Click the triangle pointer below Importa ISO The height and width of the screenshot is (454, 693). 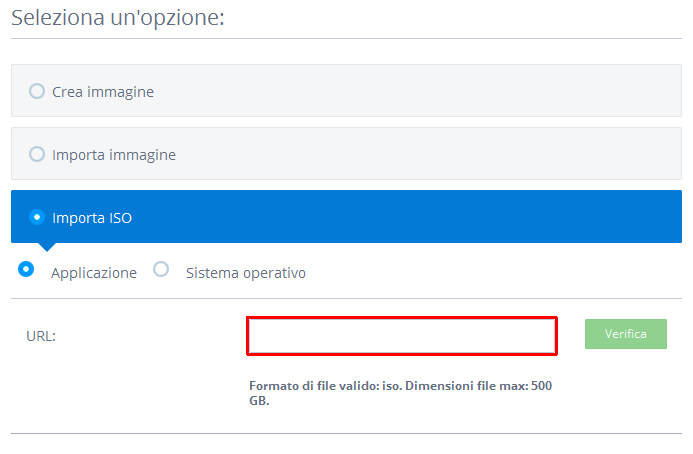[47, 247]
